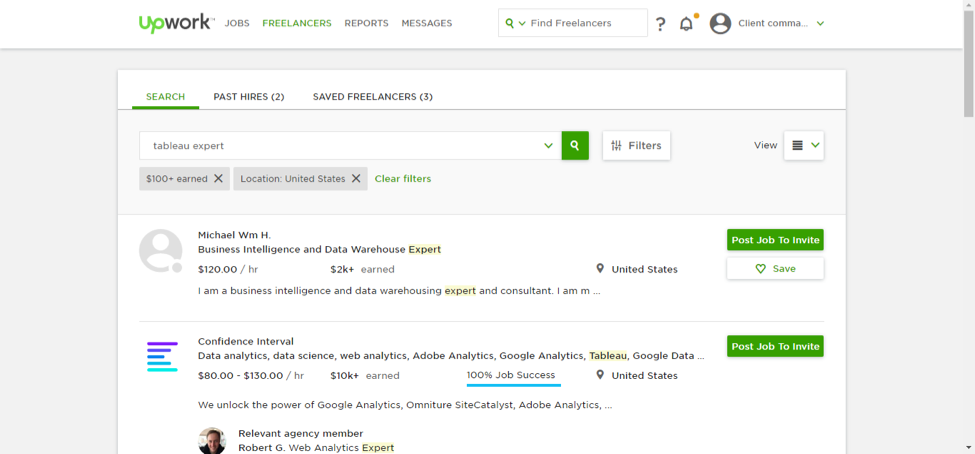Click Michael Wm H.'s location pin icon

(x=600, y=269)
